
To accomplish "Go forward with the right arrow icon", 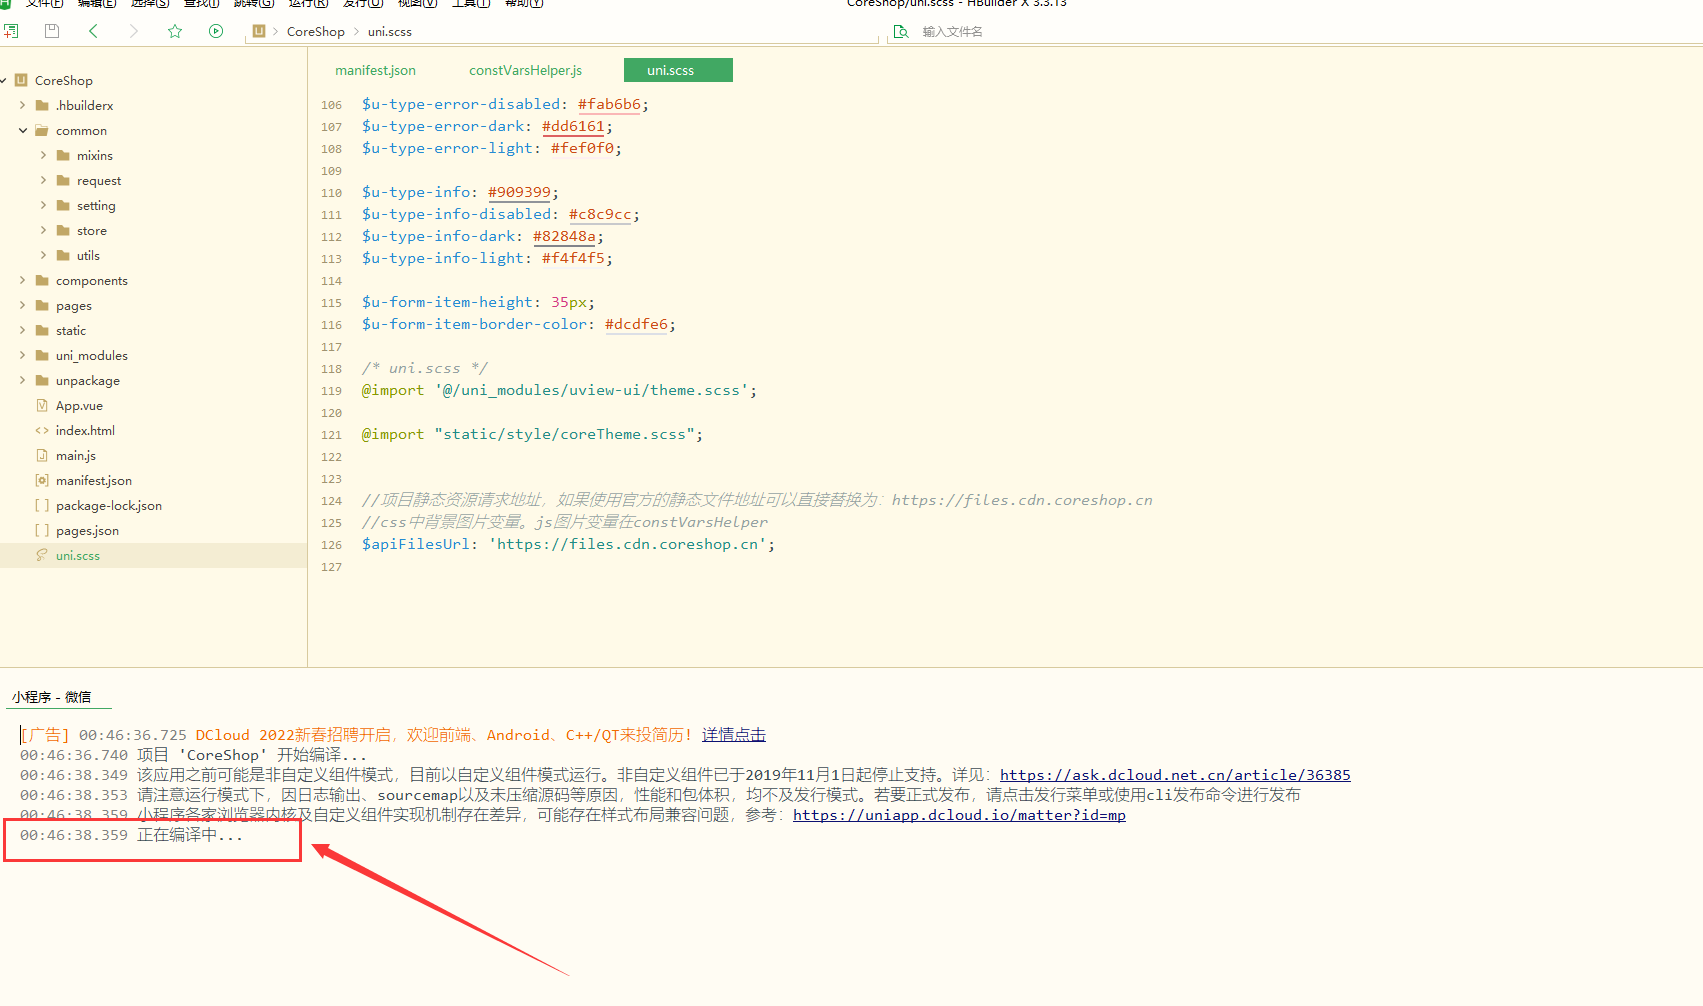I will coord(134,31).
